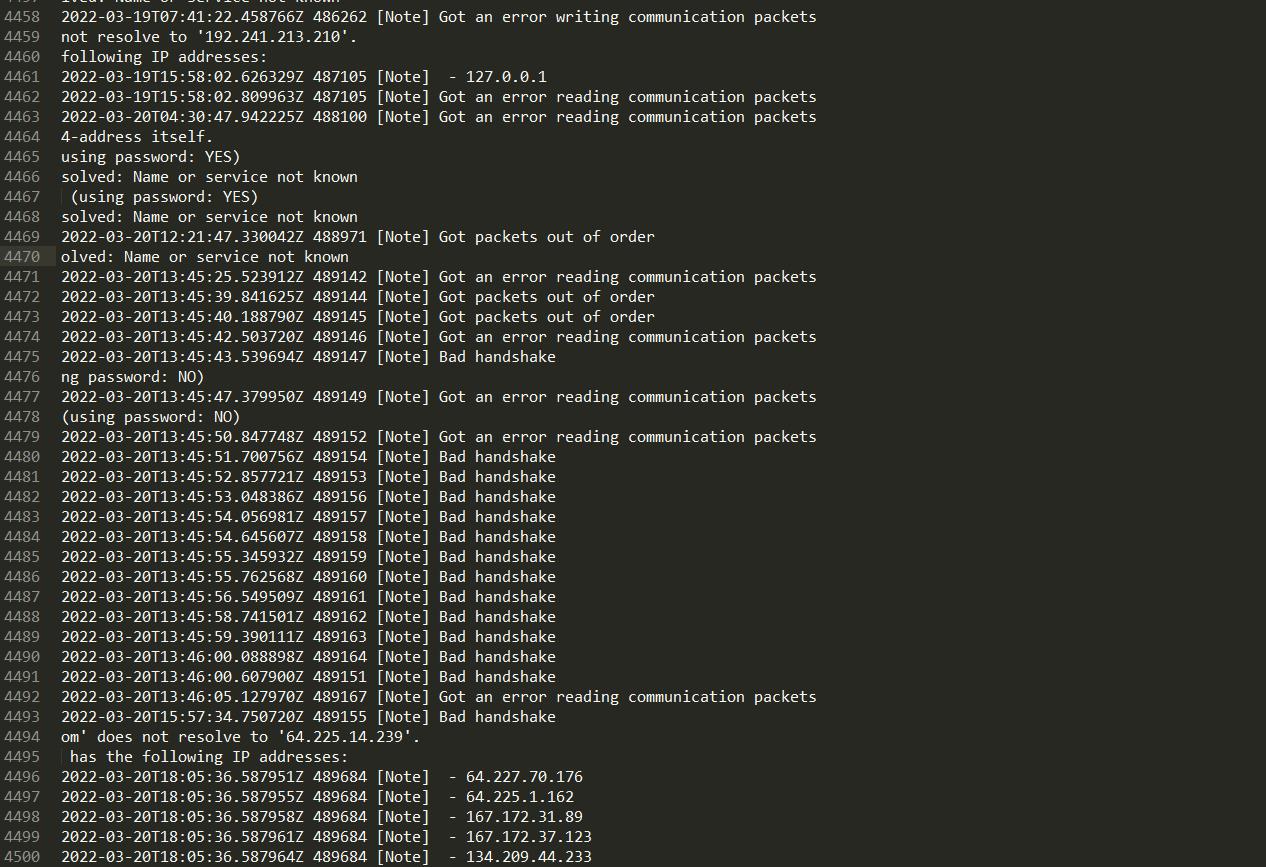Click IP address 134.209.44.233
1266x867 pixels.
(x=529, y=857)
